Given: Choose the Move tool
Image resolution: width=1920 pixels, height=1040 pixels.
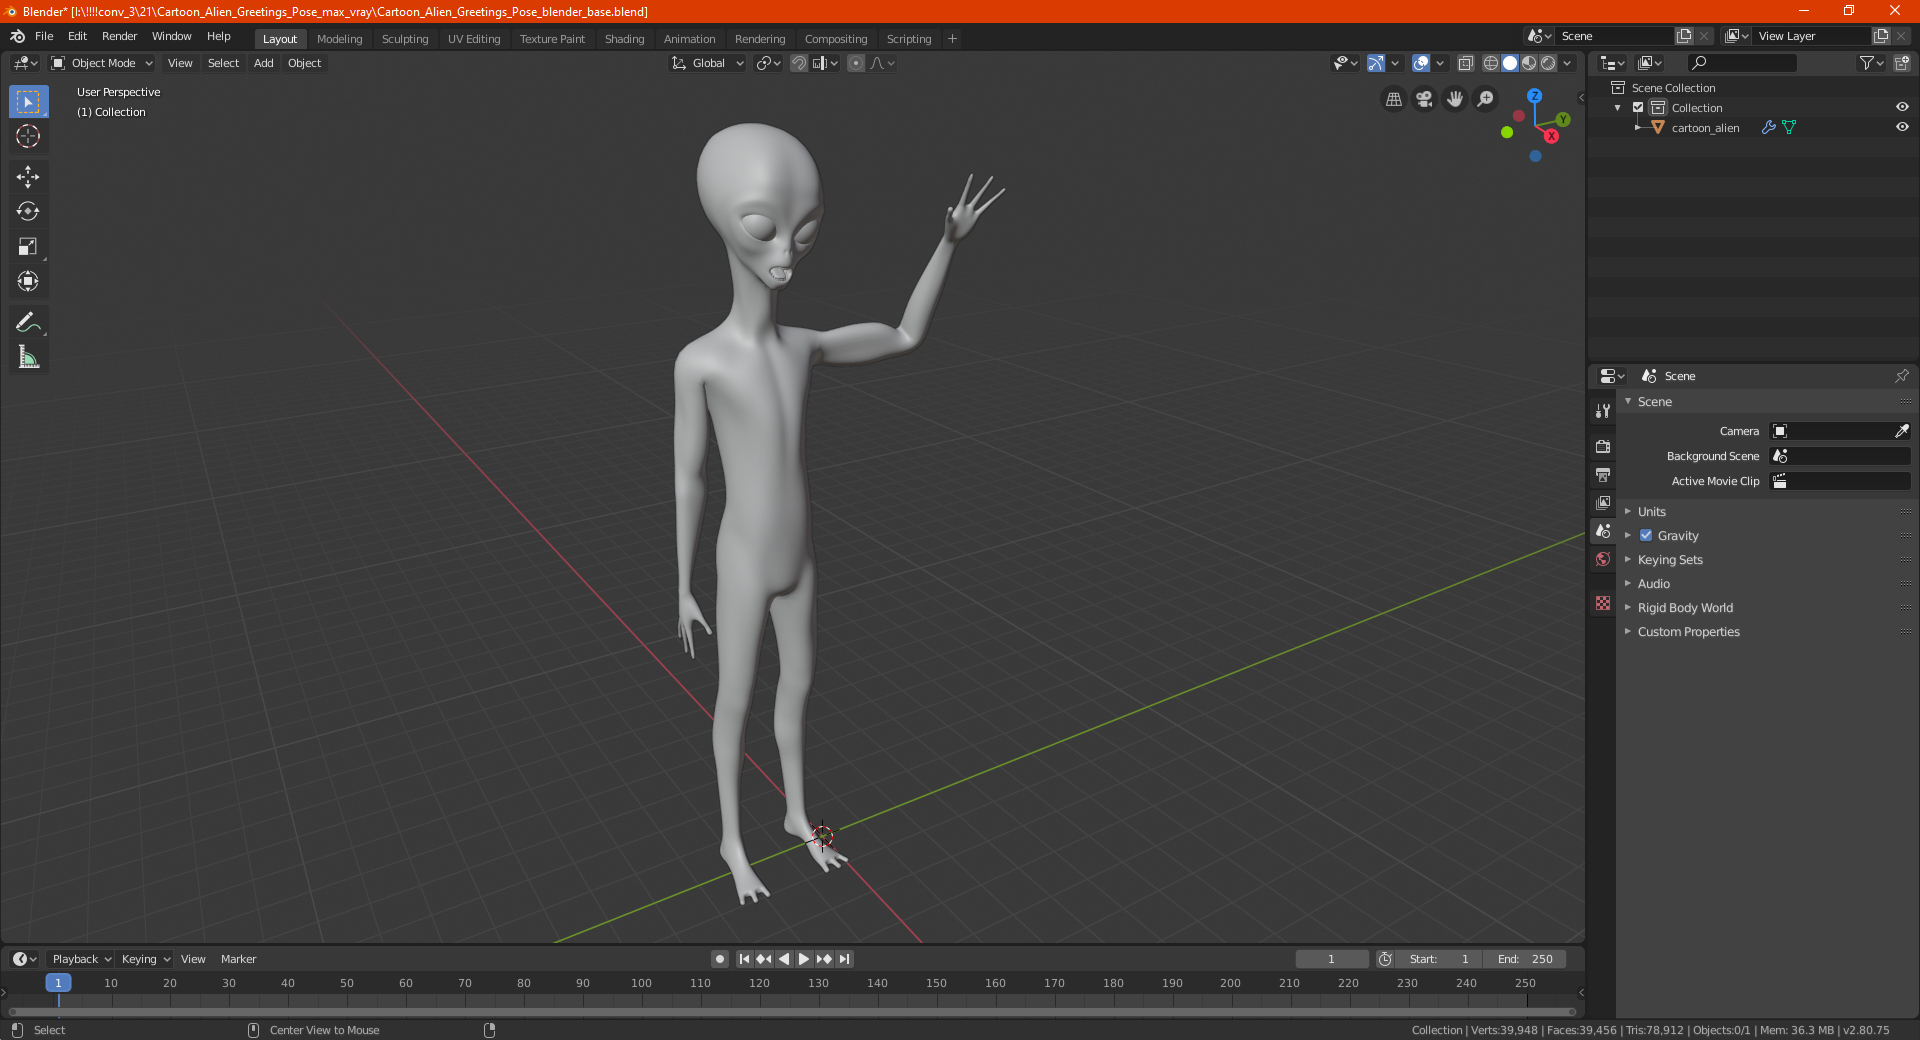Looking at the screenshot, I should click(x=28, y=177).
